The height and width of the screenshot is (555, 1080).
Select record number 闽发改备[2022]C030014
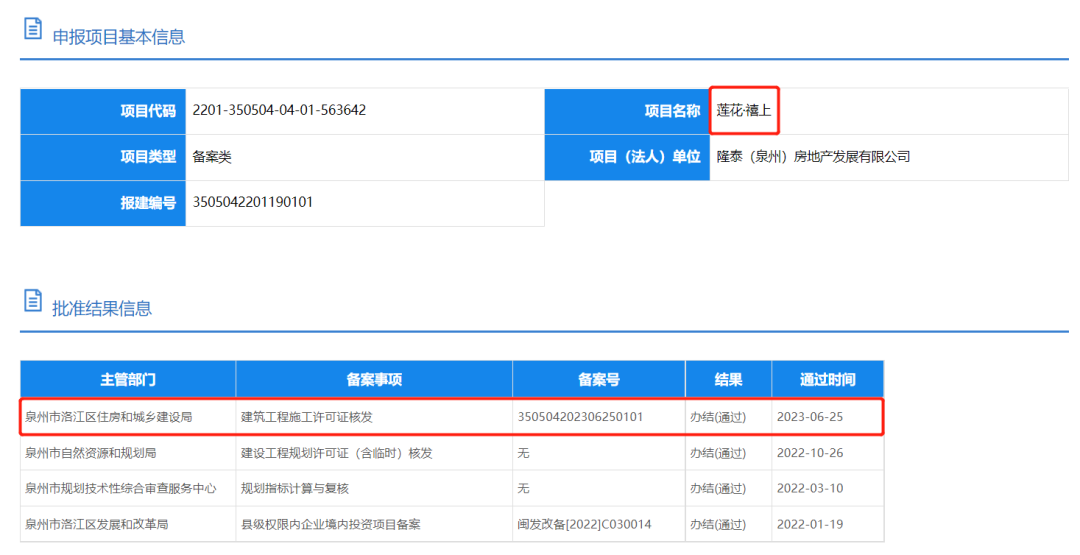pyautogui.click(x=584, y=525)
